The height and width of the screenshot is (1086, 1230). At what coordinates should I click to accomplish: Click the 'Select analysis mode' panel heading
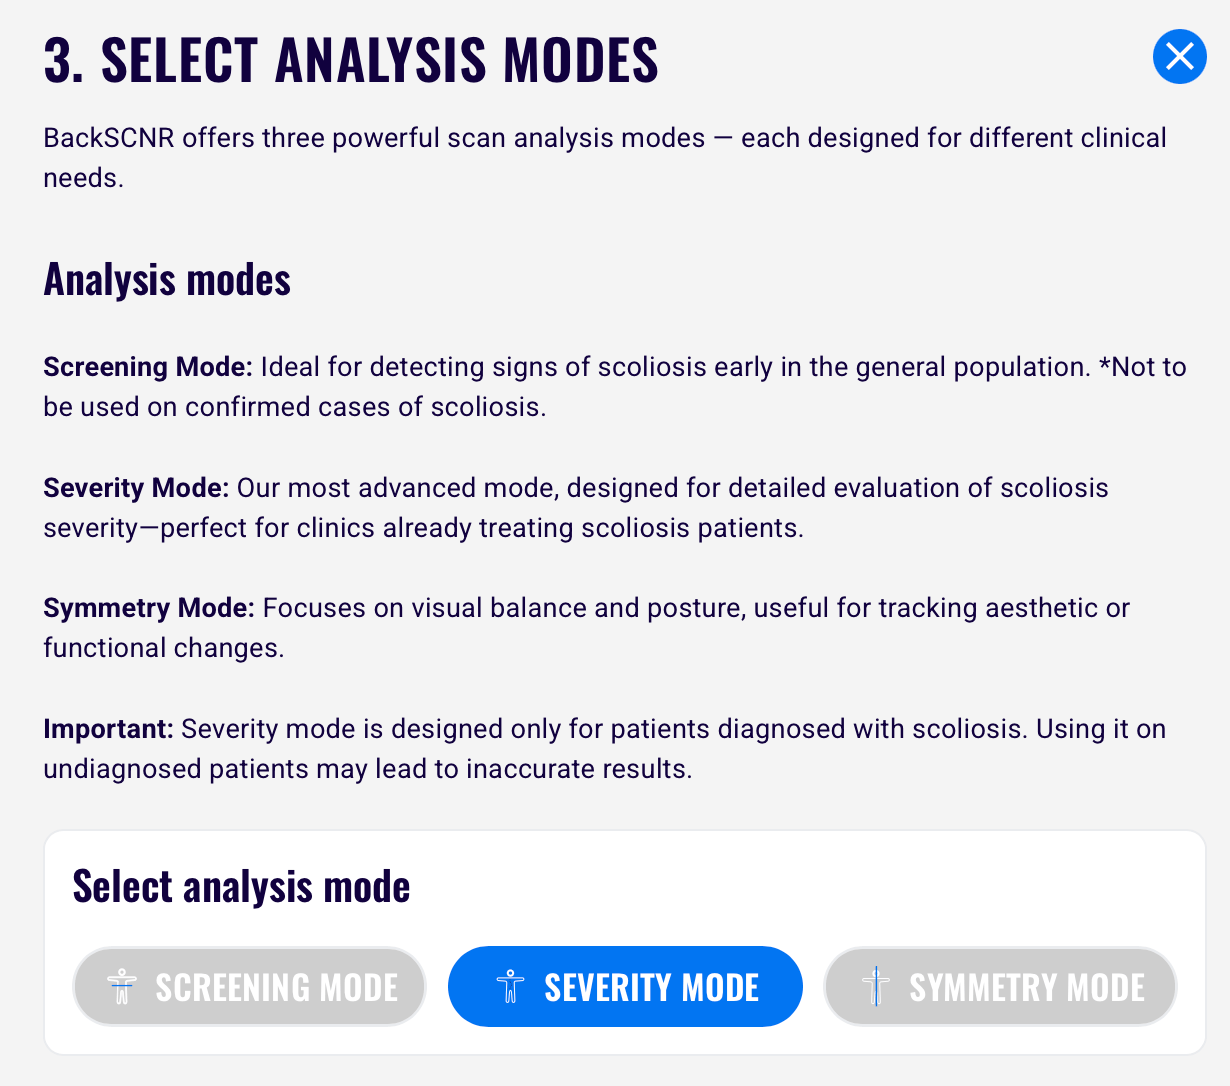coord(241,885)
